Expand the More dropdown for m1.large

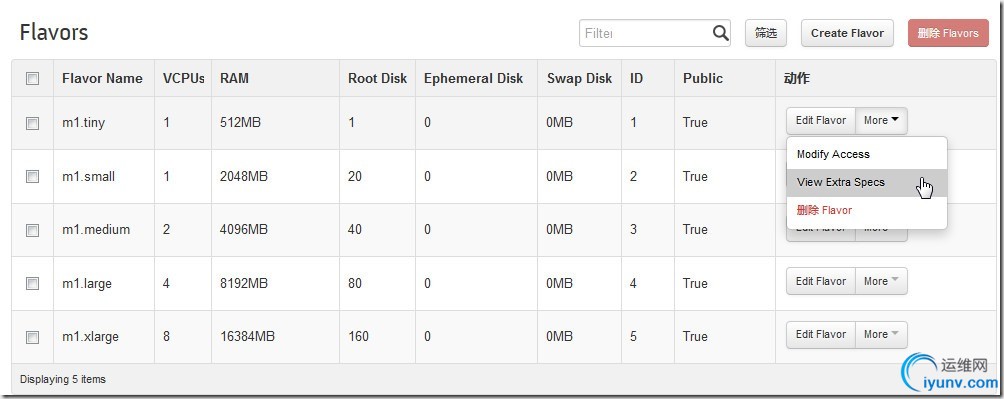point(881,281)
